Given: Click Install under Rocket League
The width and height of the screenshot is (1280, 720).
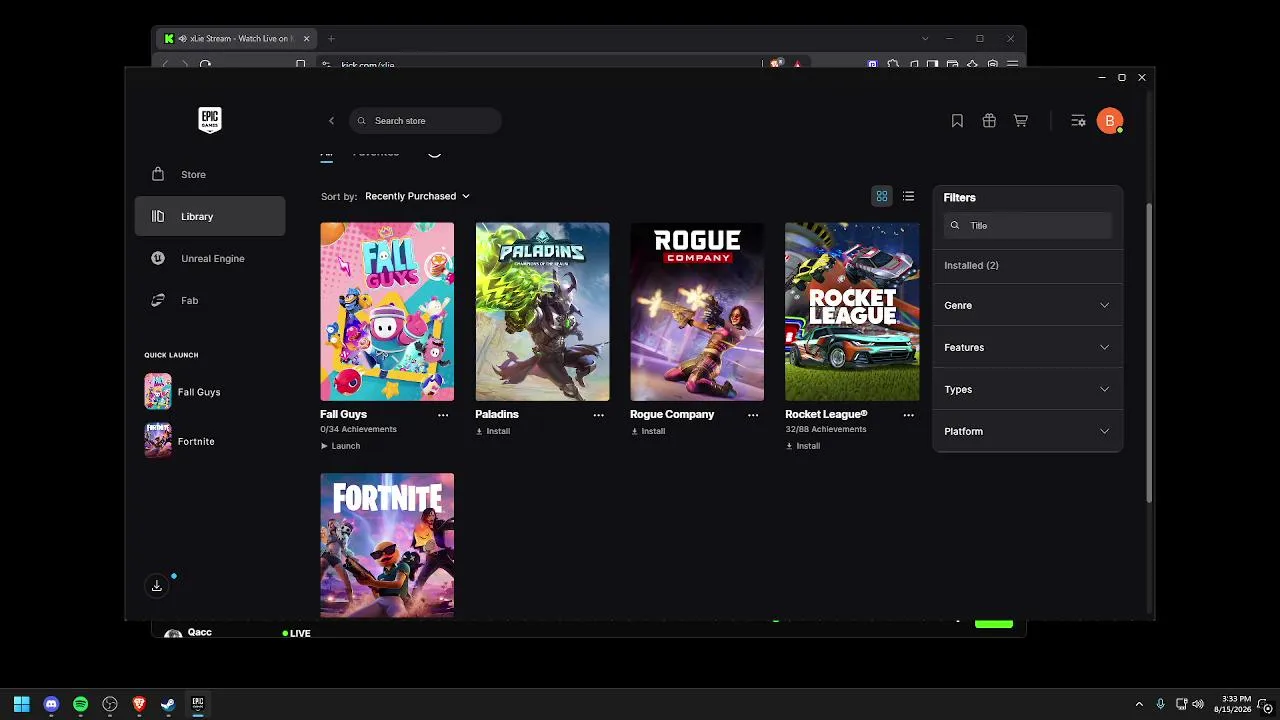Looking at the screenshot, I should pyautogui.click(x=803, y=446).
